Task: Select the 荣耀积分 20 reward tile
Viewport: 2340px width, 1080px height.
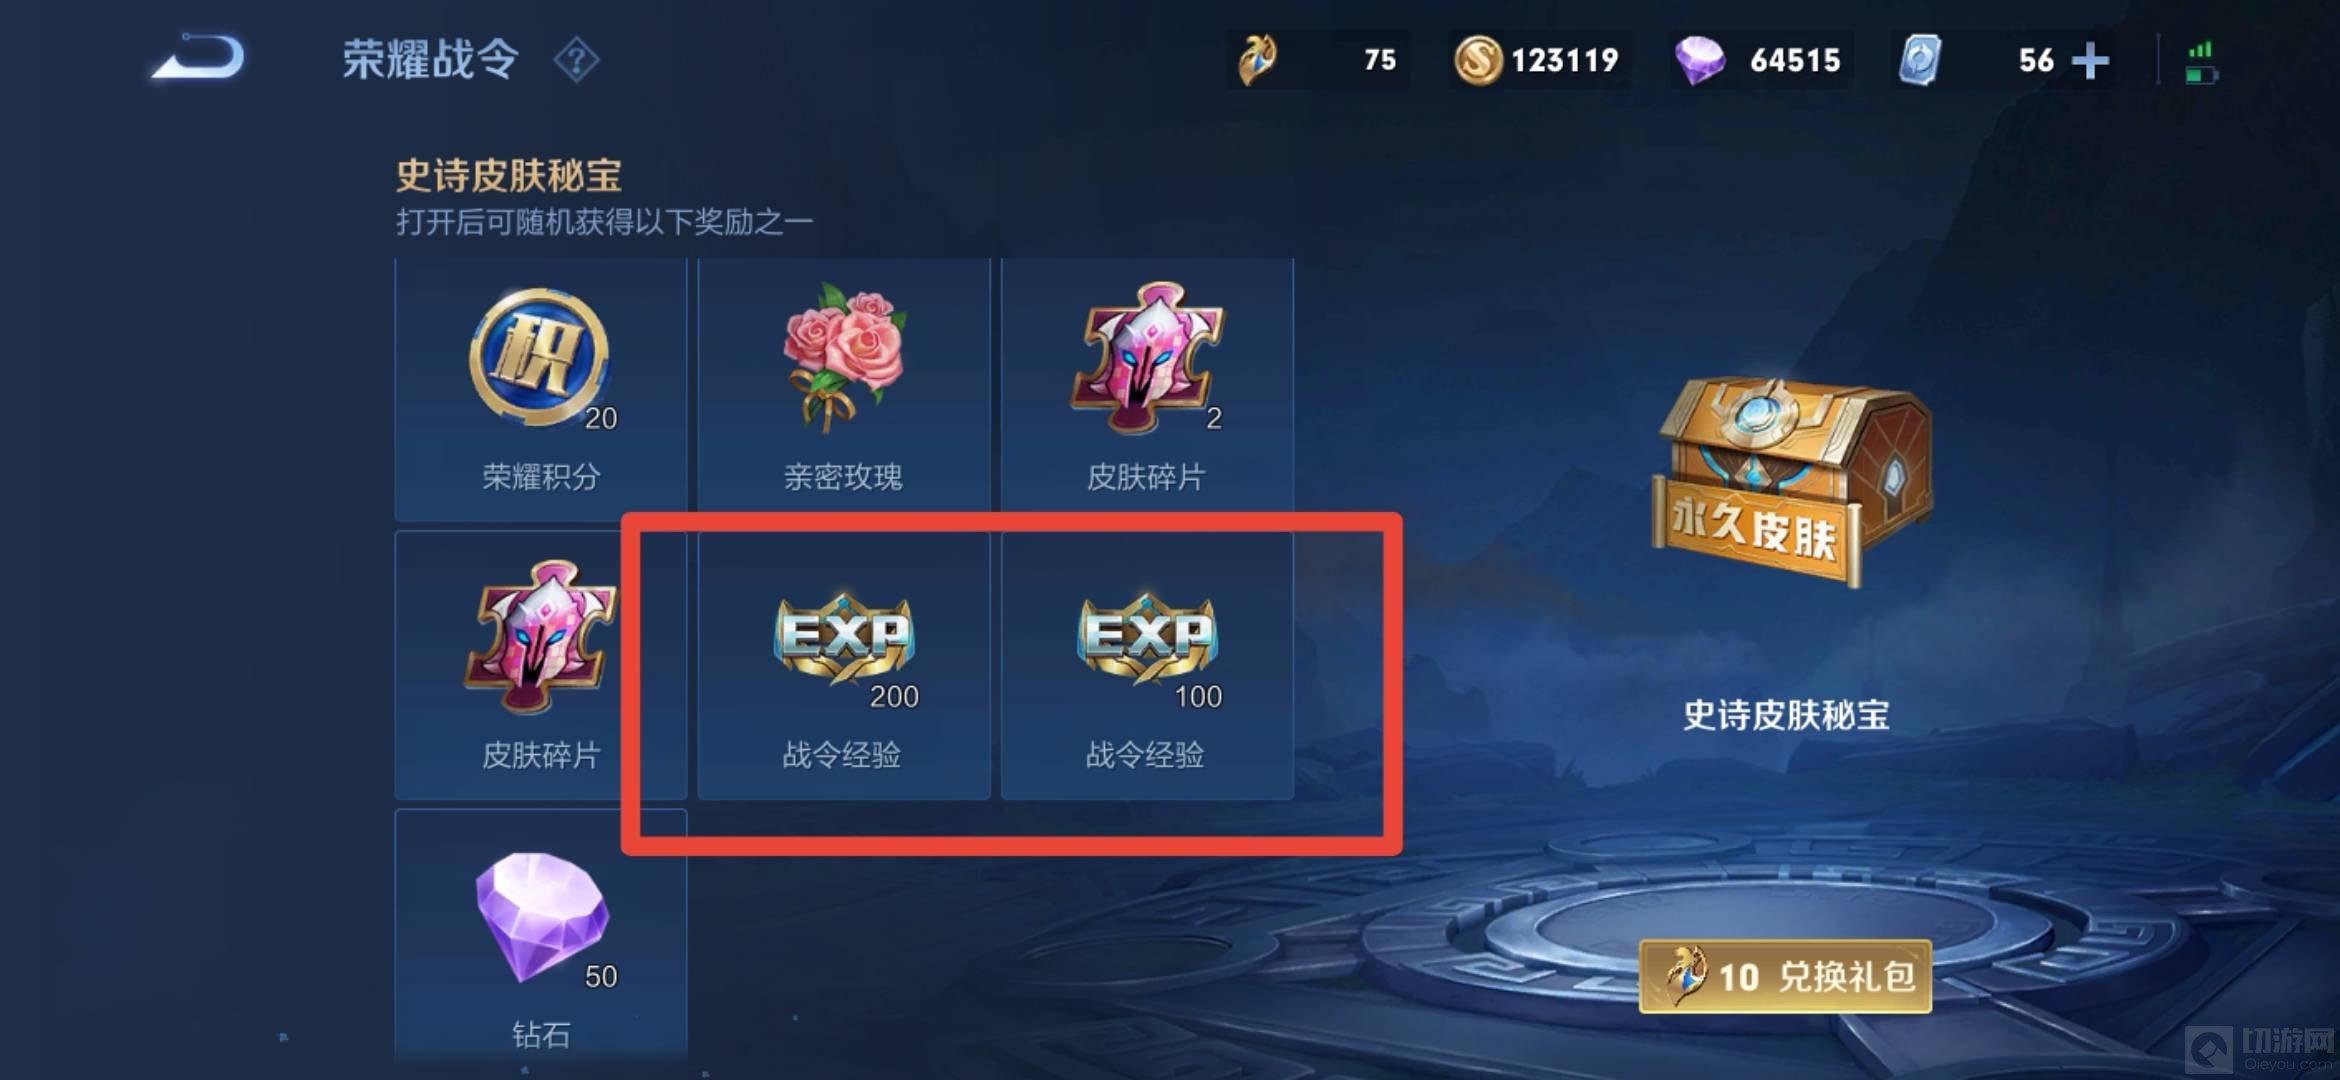Action: pyautogui.click(x=541, y=389)
